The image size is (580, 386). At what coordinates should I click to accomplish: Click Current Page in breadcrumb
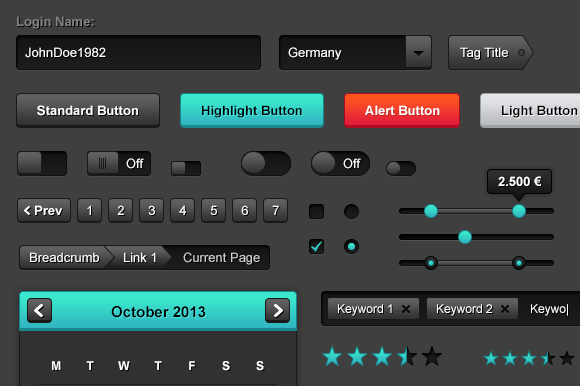pyautogui.click(x=222, y=257)
